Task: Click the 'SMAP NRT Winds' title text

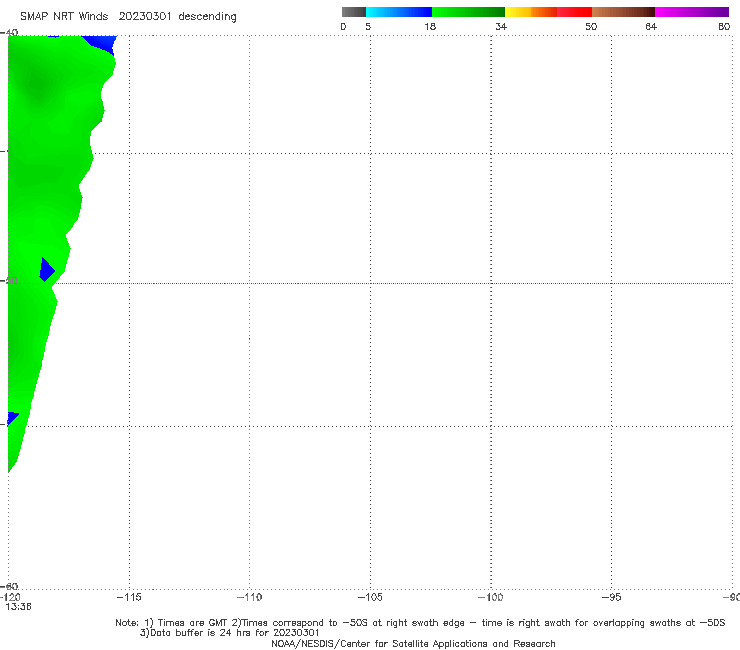Action: (x=64, y=17)
